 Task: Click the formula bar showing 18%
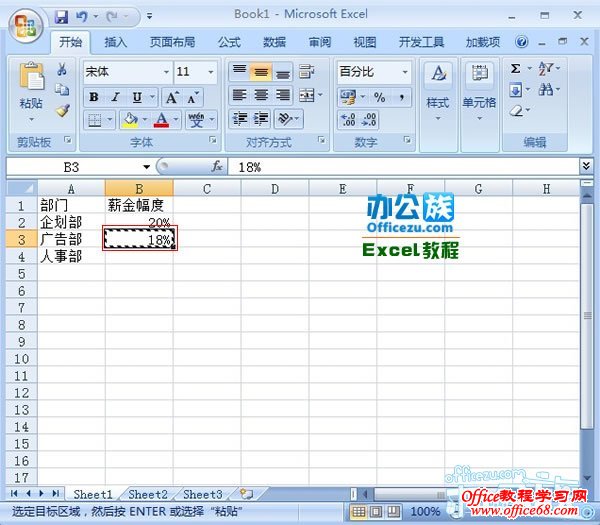click(403, 167)
